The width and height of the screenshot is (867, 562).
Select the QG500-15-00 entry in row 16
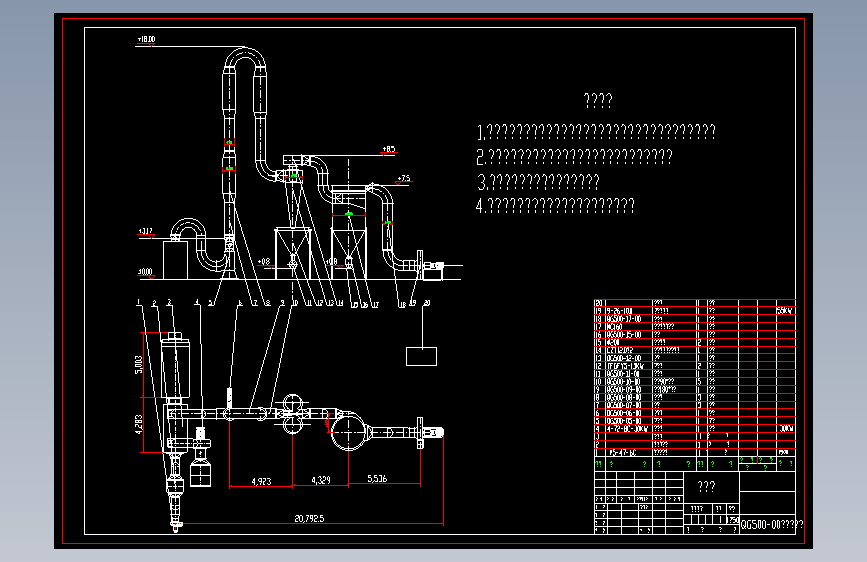click(x=624, y=334)
